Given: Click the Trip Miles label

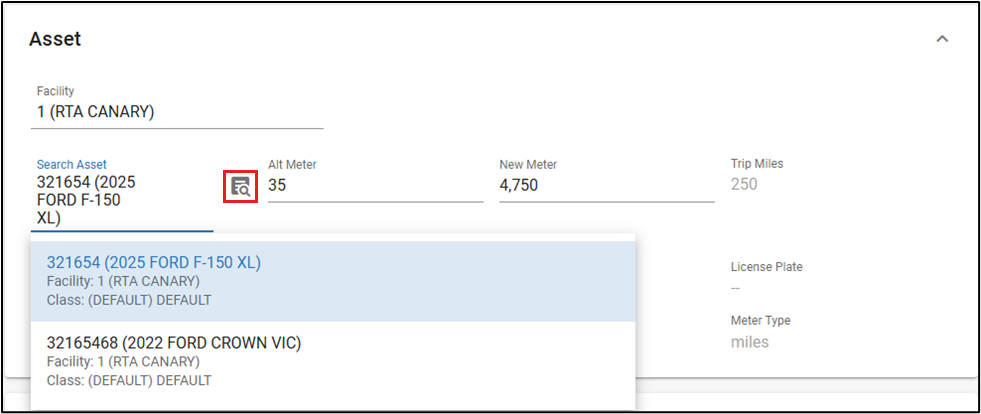Looking at the screenshot, I should click(x=757, y=164).
